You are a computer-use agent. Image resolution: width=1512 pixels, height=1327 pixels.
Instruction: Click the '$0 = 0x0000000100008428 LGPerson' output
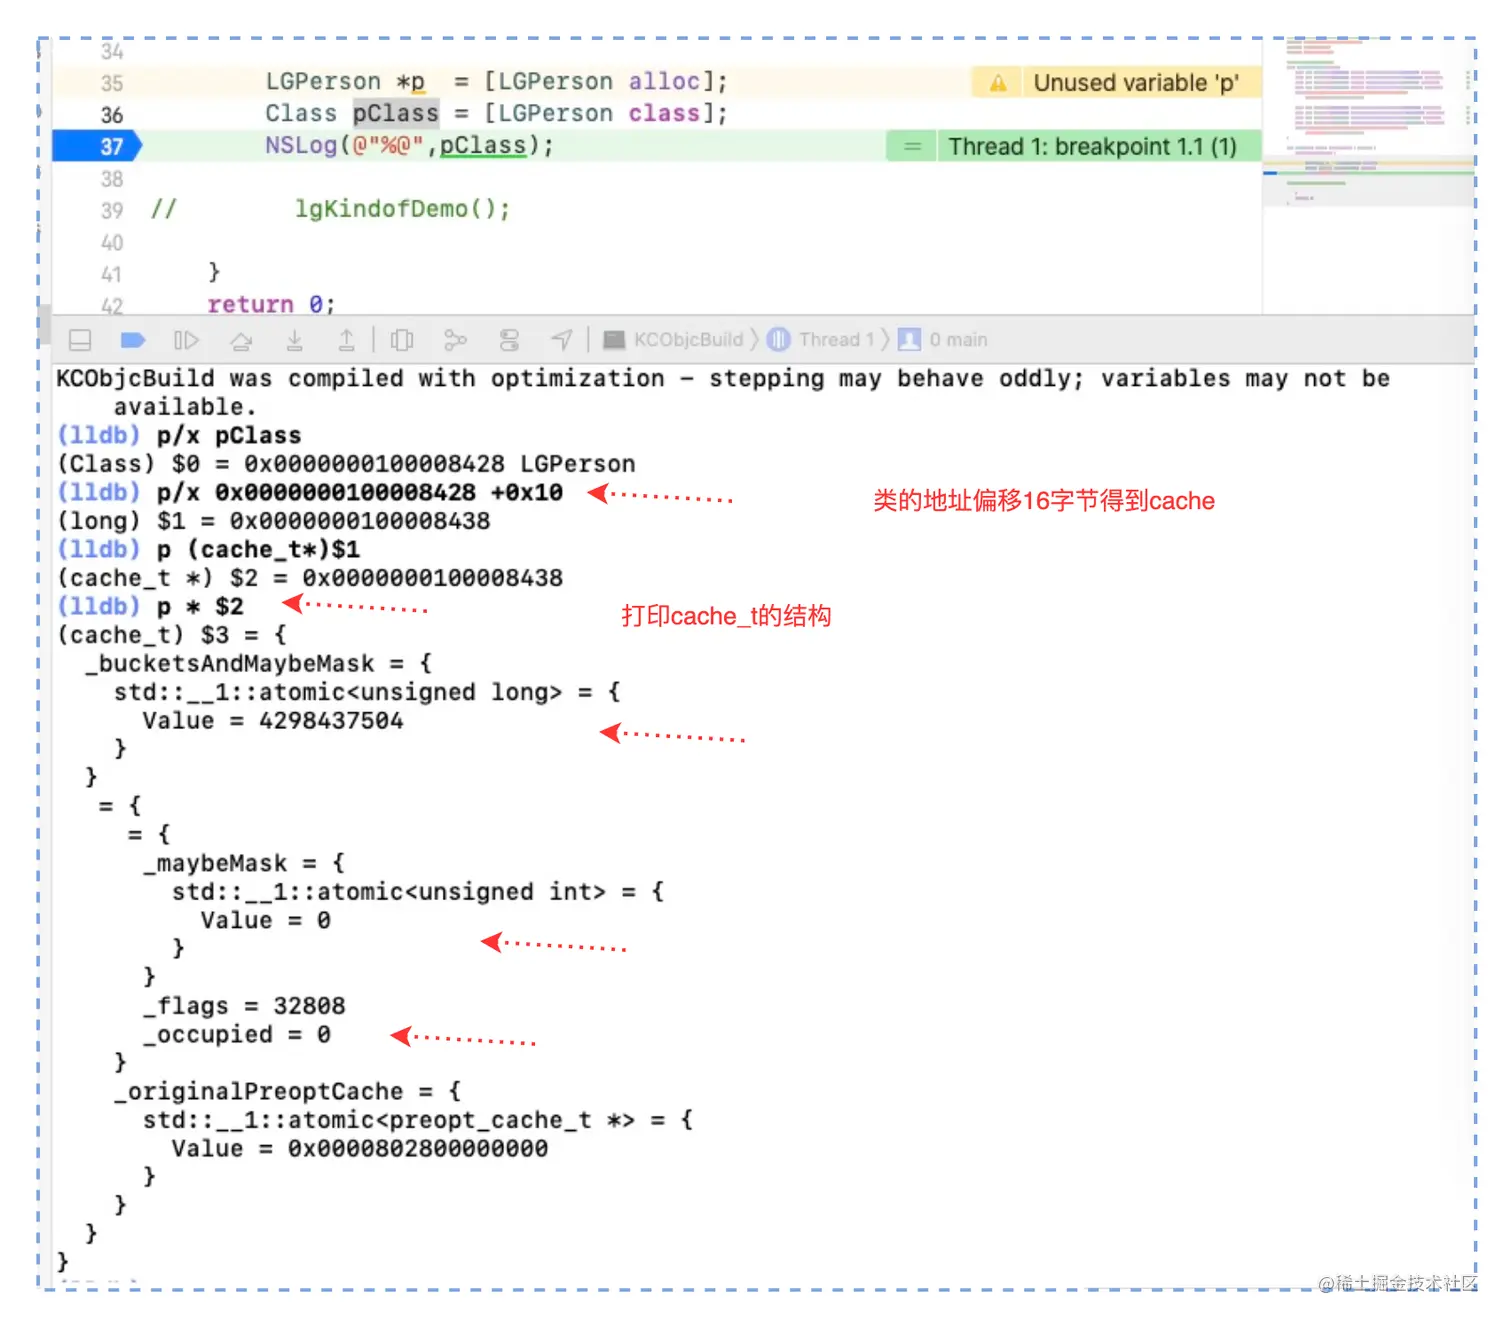[x=404, y=464]
